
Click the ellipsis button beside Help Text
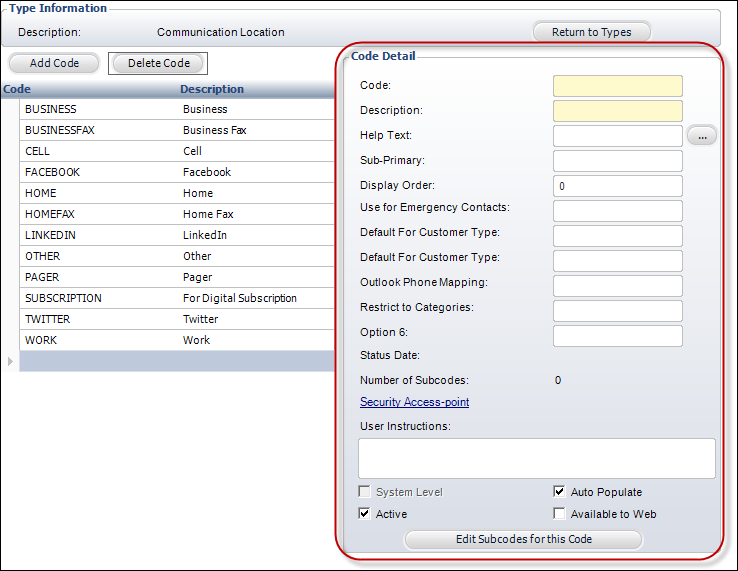pos(702,136)
